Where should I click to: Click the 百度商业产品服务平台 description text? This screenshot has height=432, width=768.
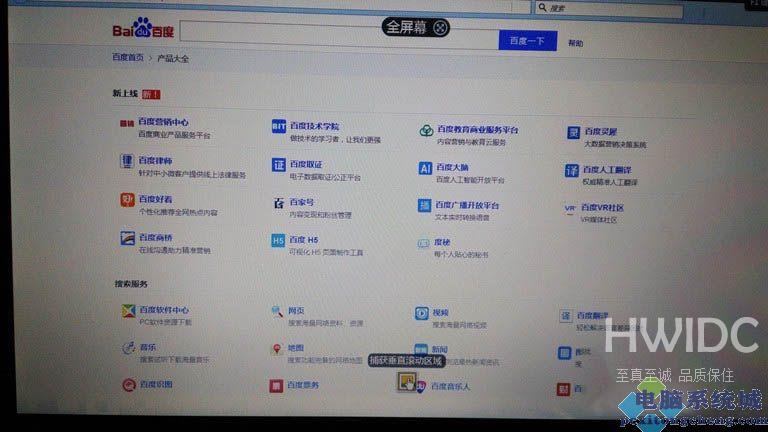pyautogui.click(x=174, y=135)
